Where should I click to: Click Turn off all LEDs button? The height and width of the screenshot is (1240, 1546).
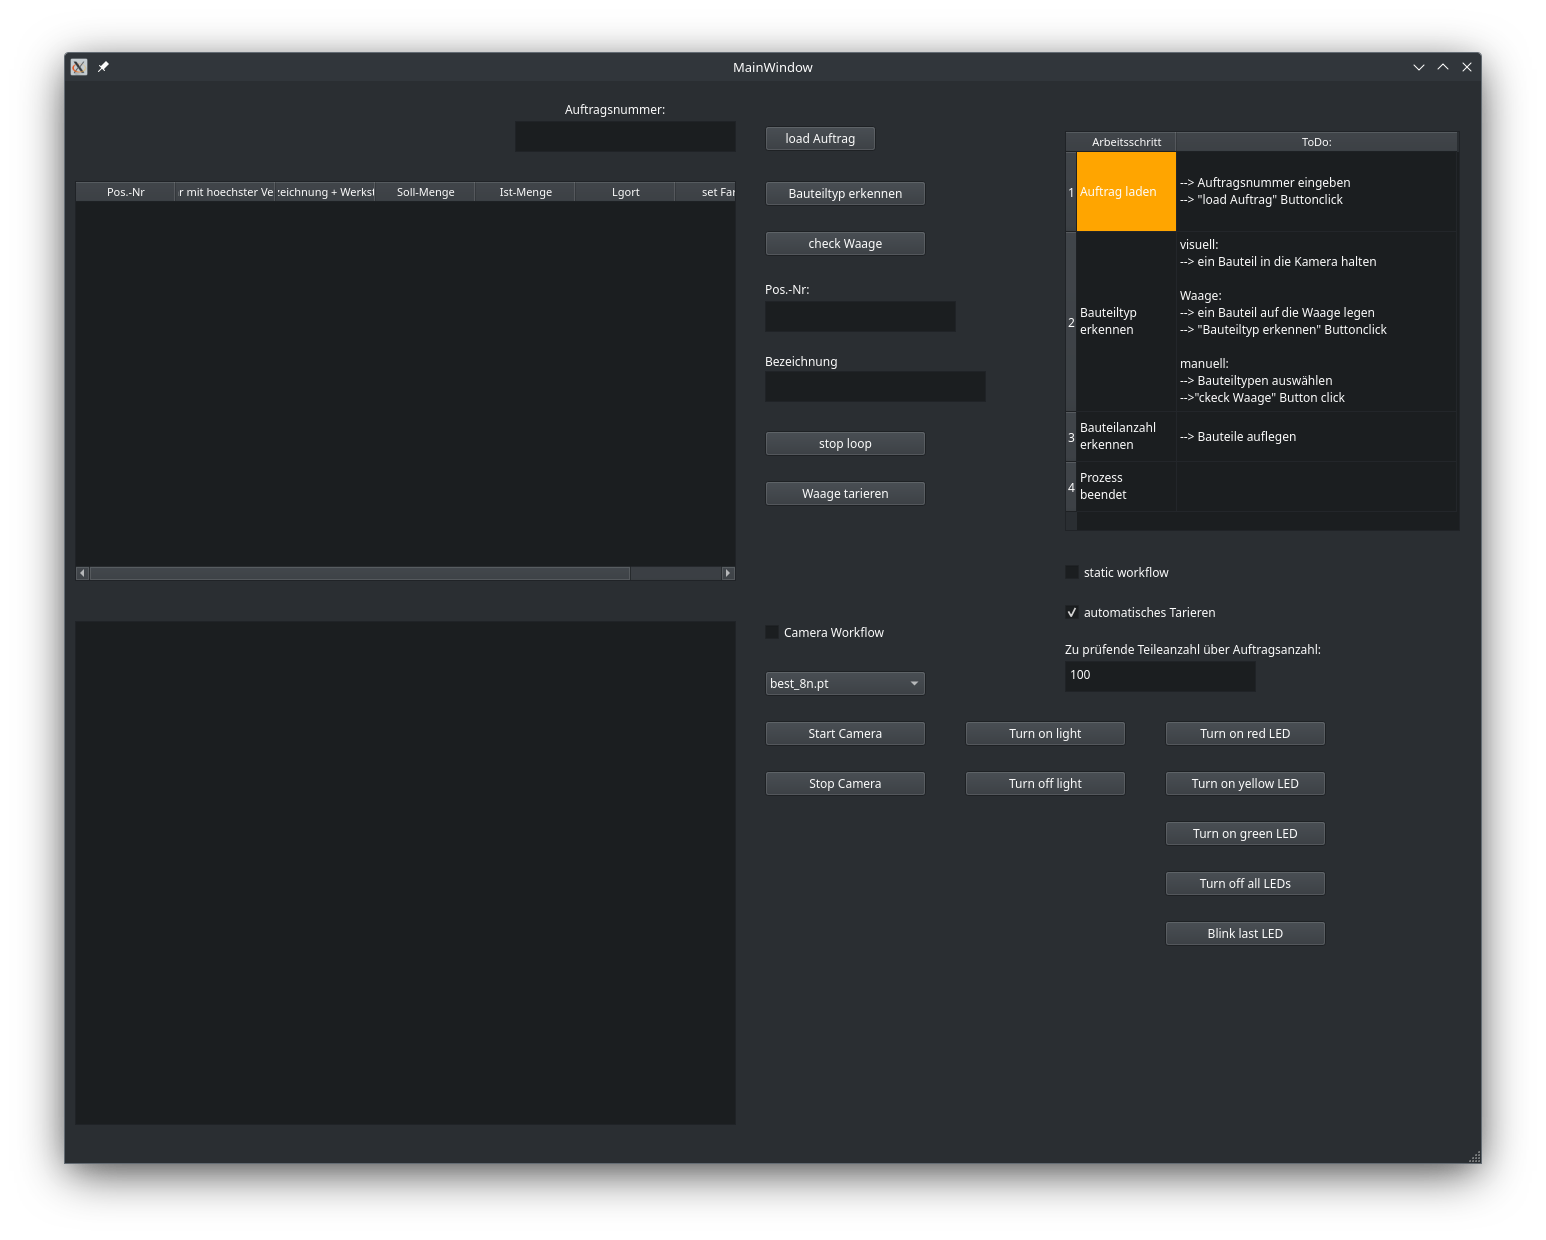[x=1245, y=884]
